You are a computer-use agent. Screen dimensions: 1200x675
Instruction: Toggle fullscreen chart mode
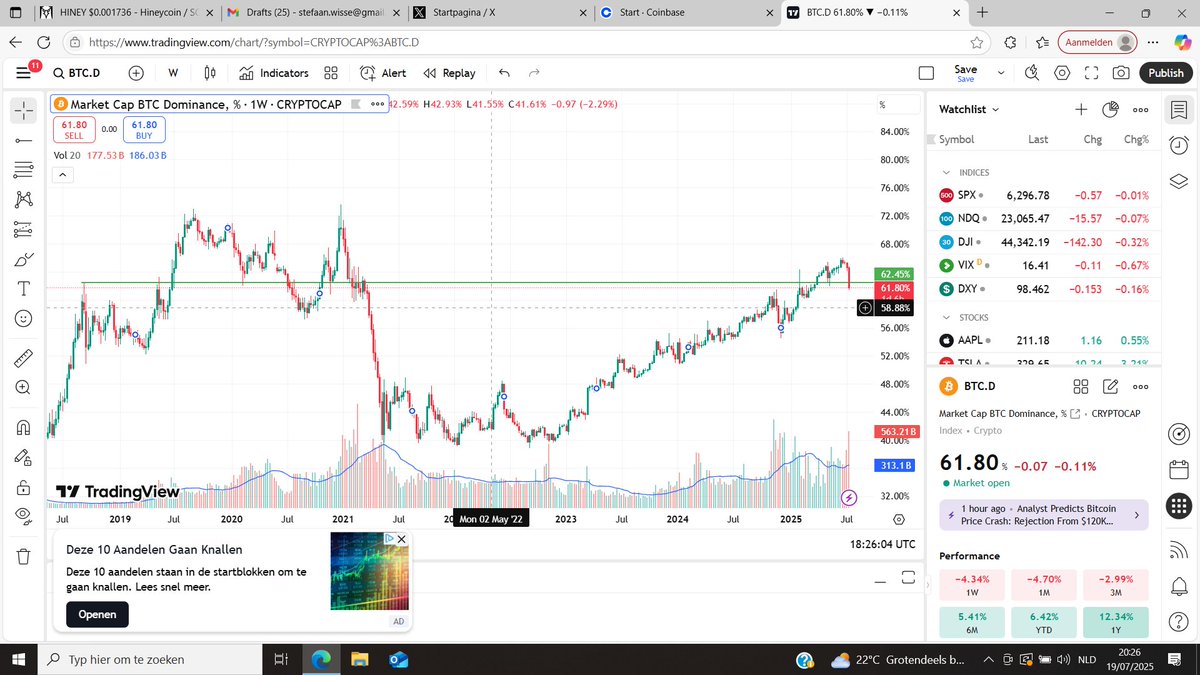[1092, 73]
